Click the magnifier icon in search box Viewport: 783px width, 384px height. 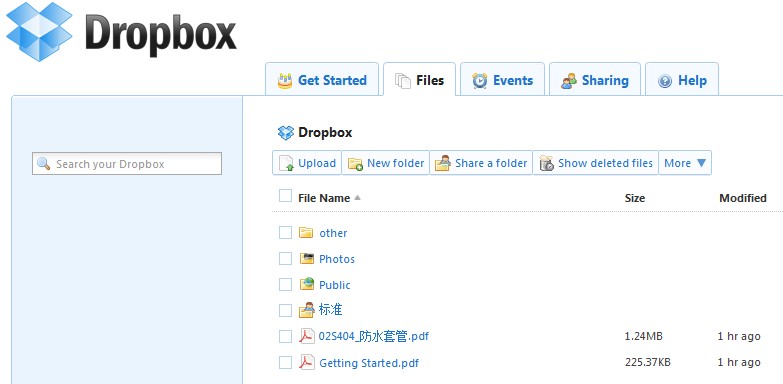(x=44, y=164)
